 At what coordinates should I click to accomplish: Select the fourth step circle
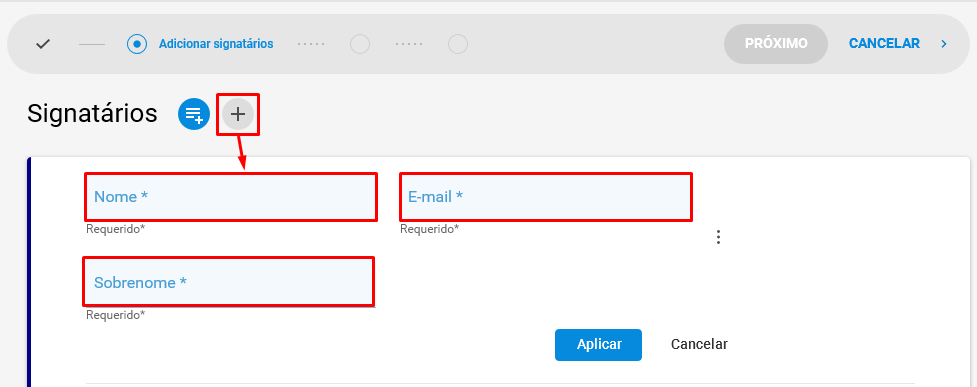[458, 44]
